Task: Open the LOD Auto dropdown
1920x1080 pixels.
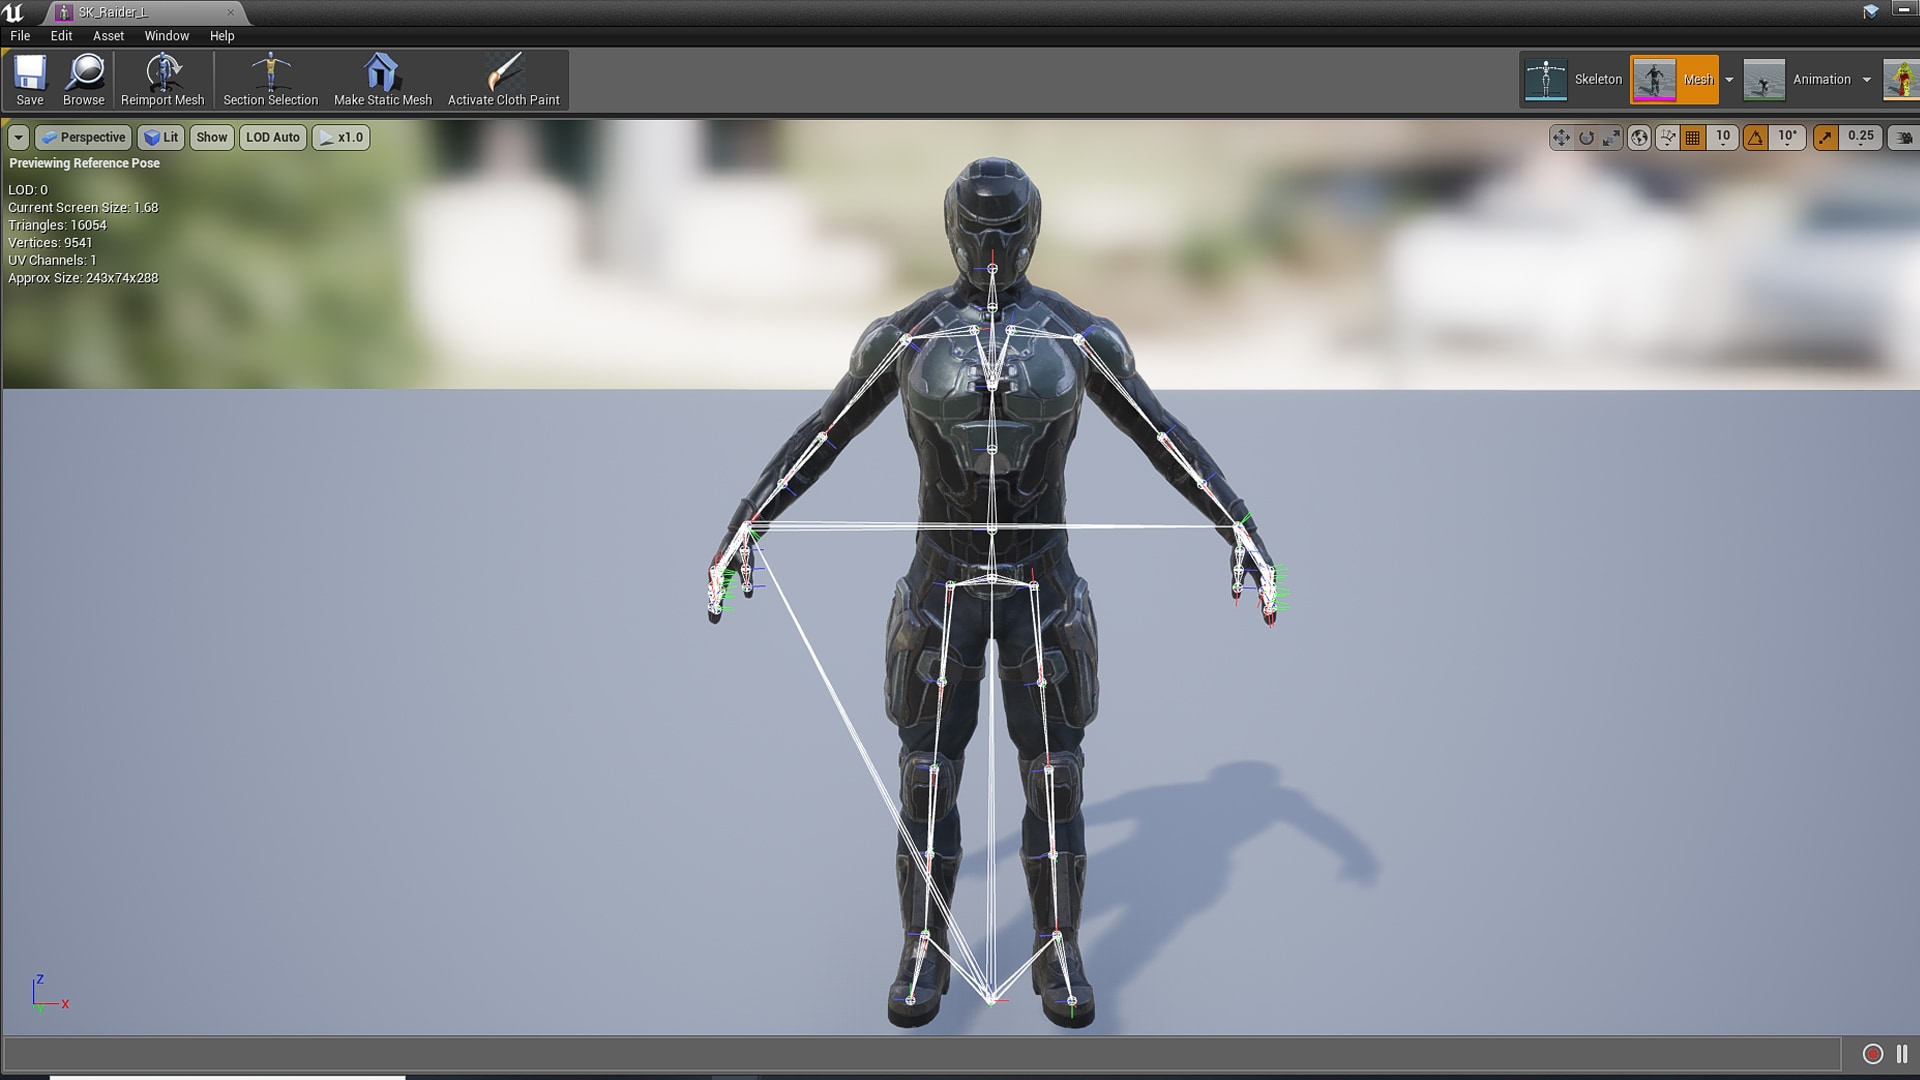Action: click(x=272, y=137)
